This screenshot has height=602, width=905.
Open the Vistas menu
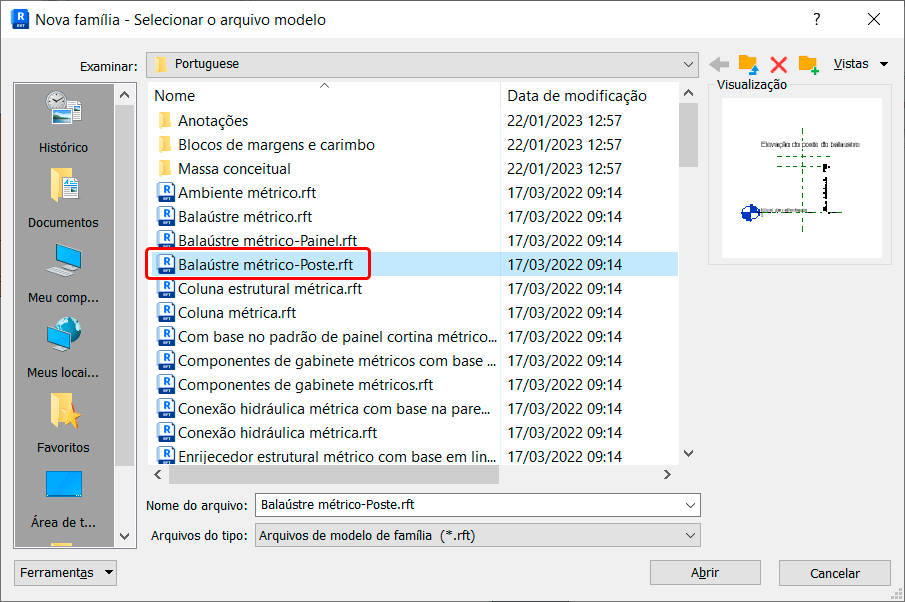click(860, 64)
